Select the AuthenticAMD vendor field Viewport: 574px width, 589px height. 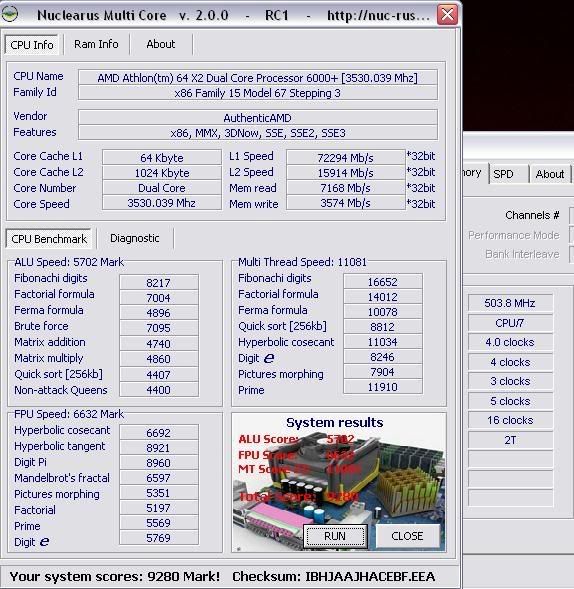[x=258, y=118]
